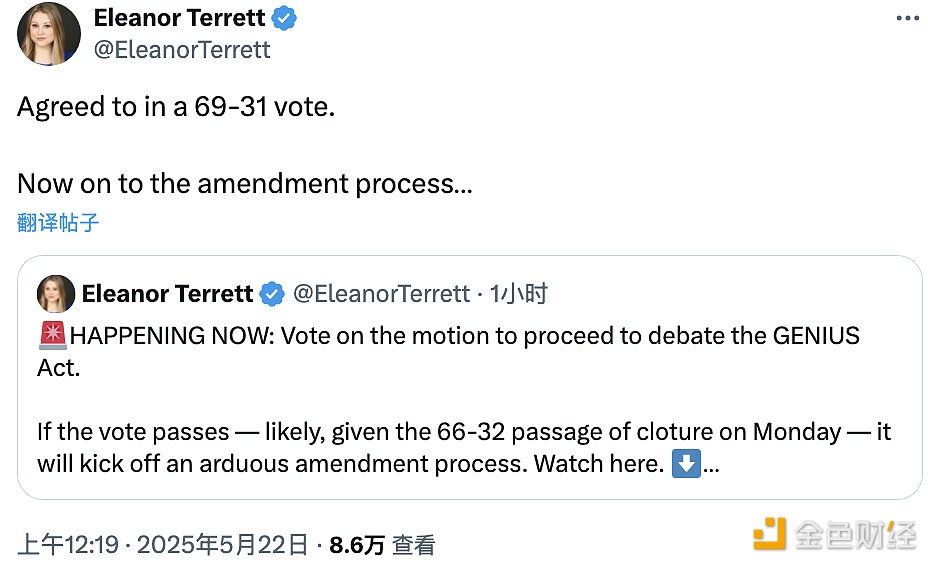Viewport: 928px width, 562px height.
Task: Open the more options ellipsis menu
Action: 906,18
